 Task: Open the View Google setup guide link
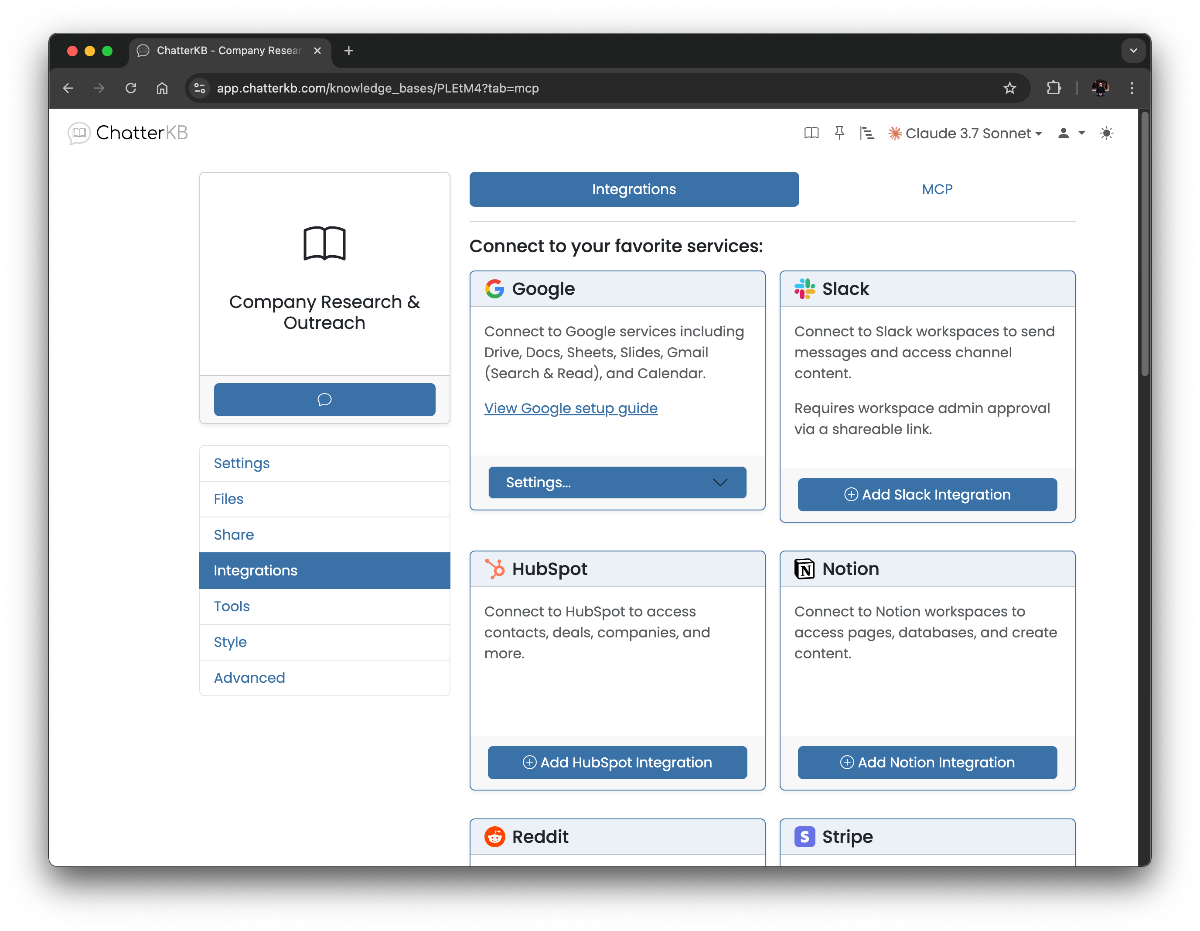coord(571,408)
